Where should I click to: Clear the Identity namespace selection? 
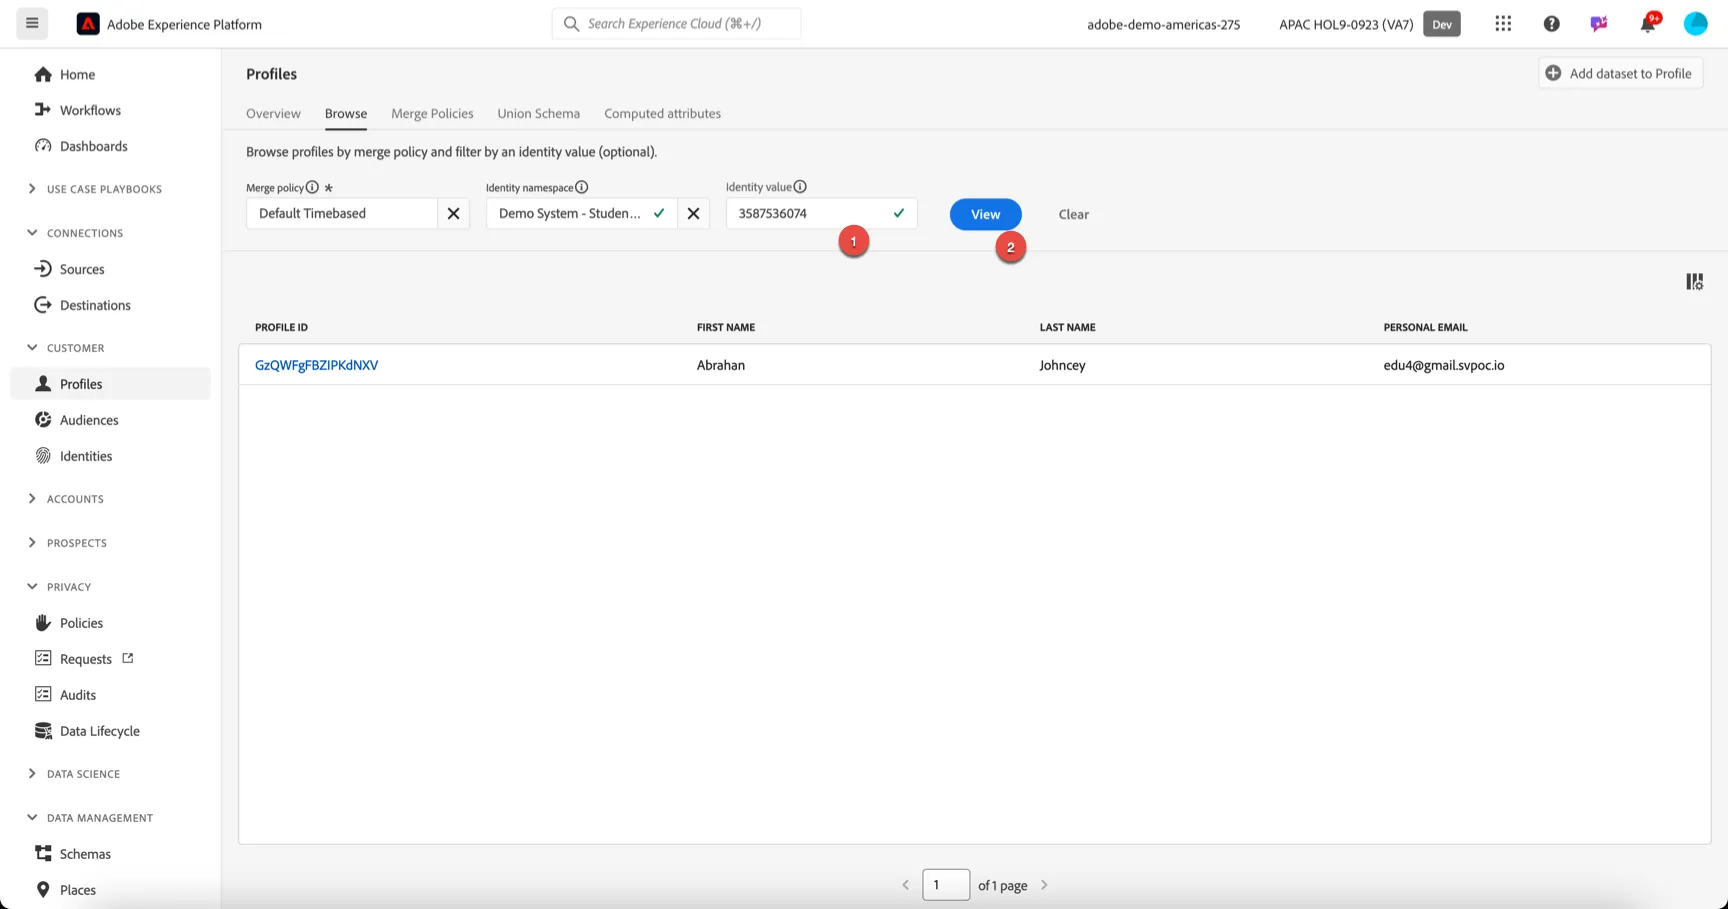pyautogui.click(x=693, y=213)
